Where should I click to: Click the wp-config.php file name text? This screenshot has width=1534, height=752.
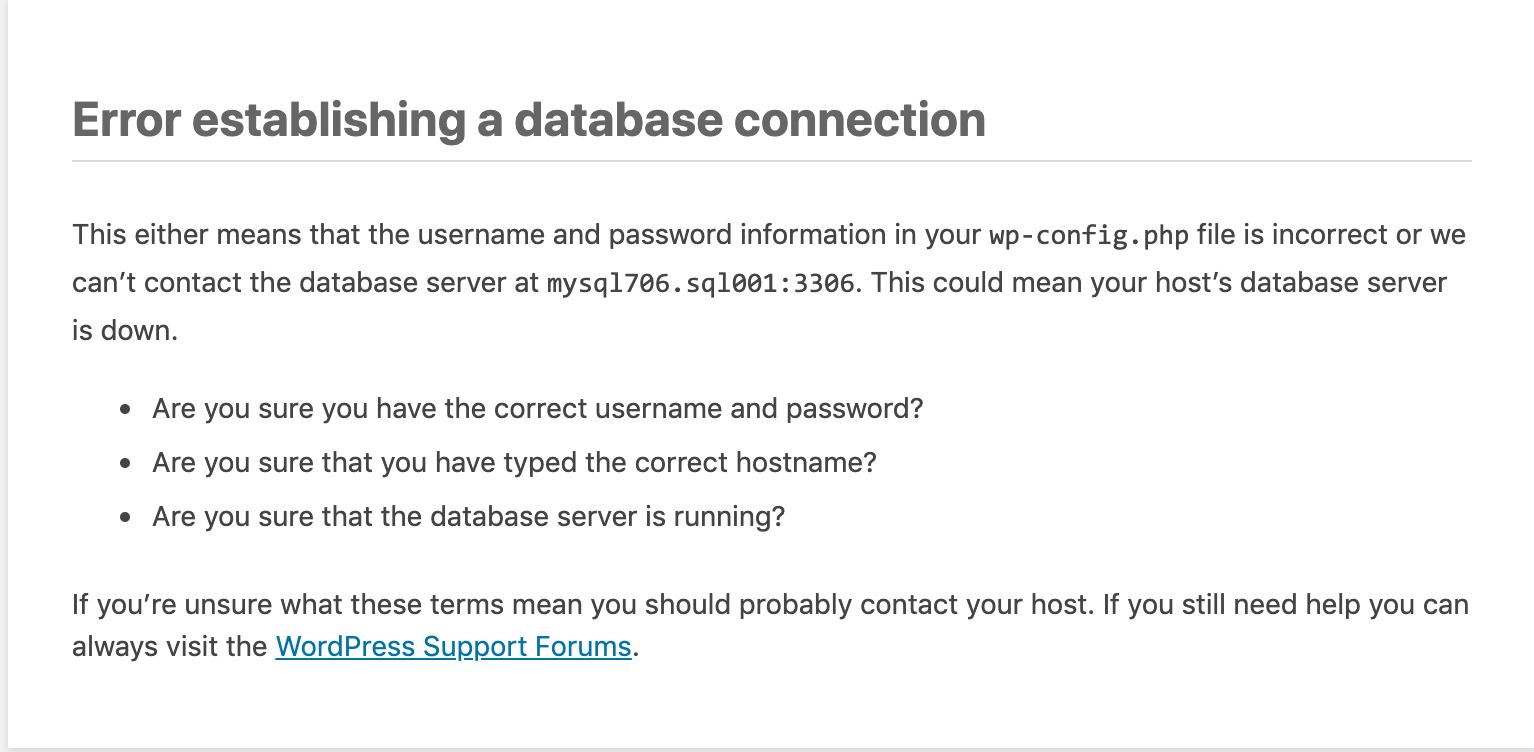coord(1089,236)
